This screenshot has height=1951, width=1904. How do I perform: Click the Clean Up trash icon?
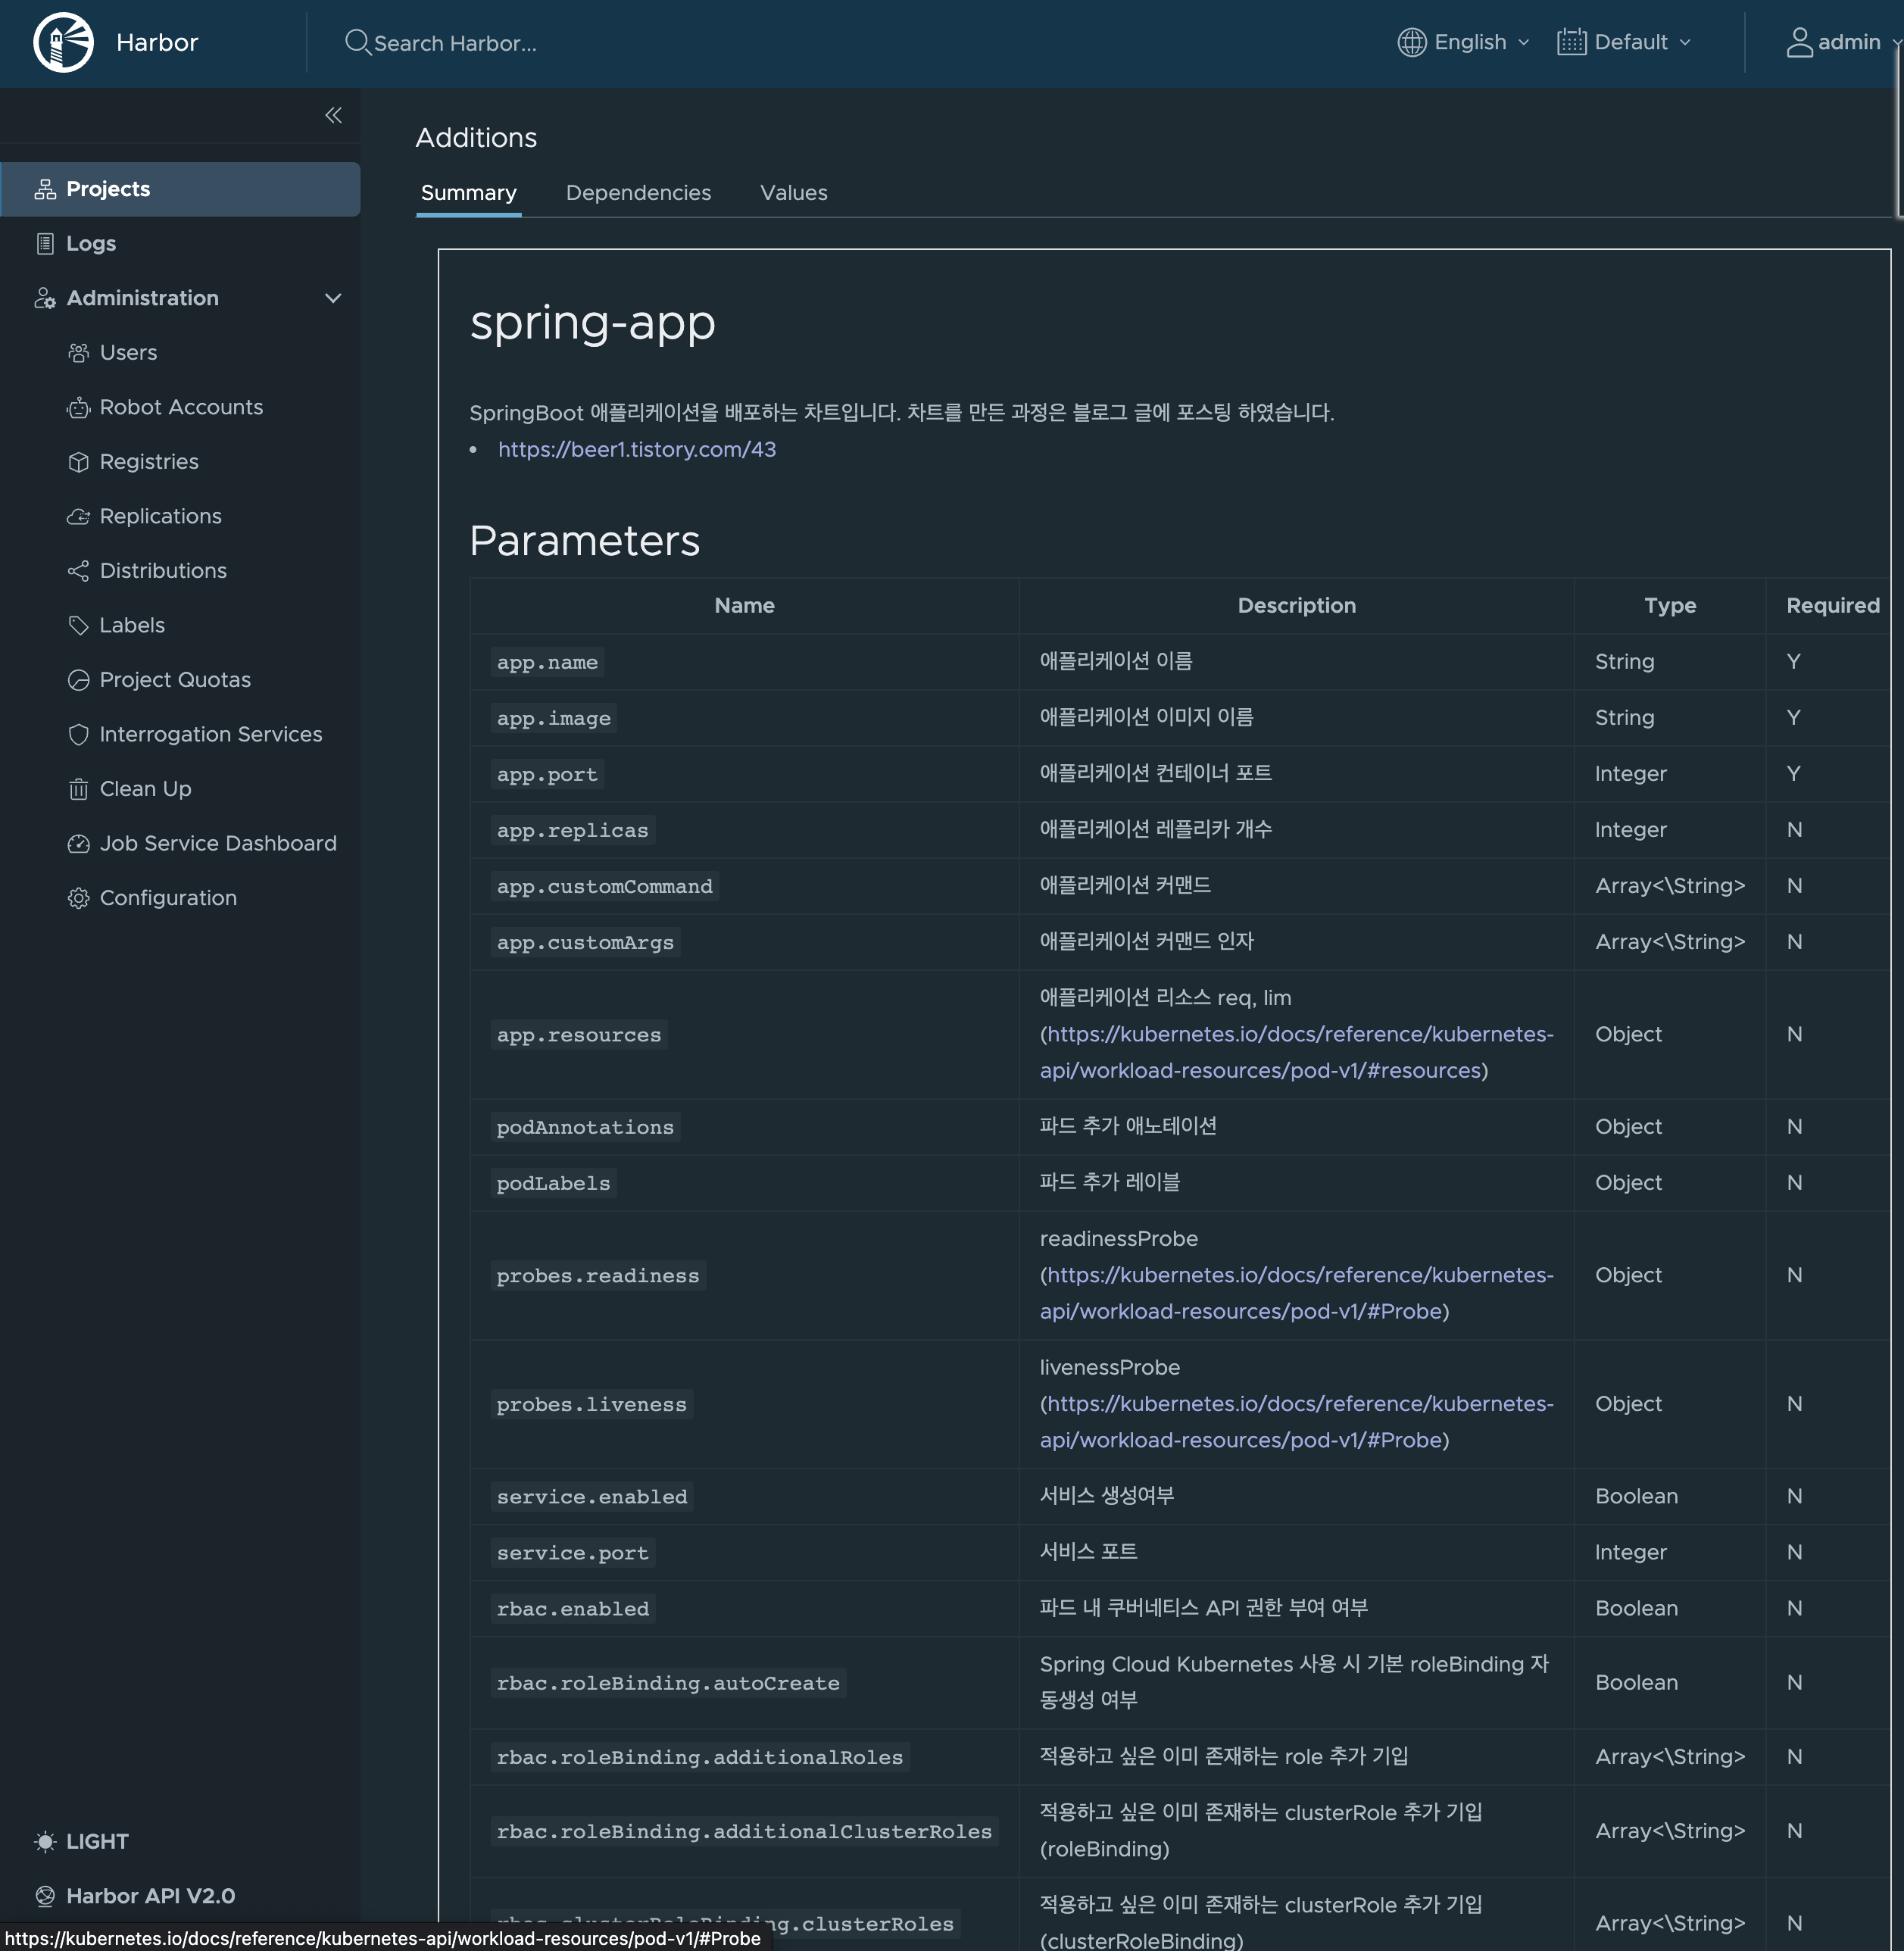coord(78,789)
